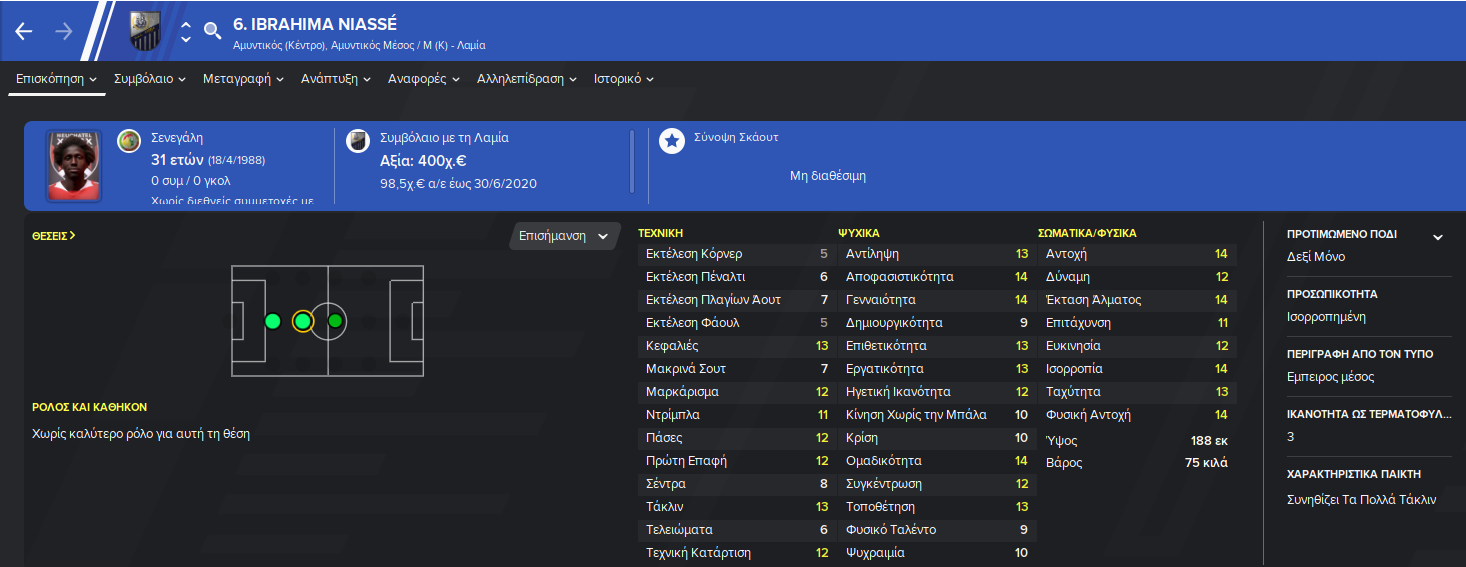Click the forward navigation arrow
Viewport: 1466px width, 567px height.
pos(64,31)
